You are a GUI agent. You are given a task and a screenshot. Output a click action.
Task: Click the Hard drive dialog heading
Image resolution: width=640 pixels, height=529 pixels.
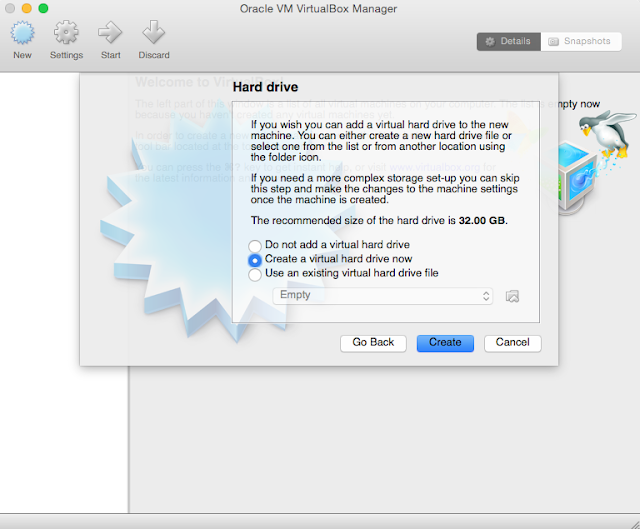tap(265, 87)
